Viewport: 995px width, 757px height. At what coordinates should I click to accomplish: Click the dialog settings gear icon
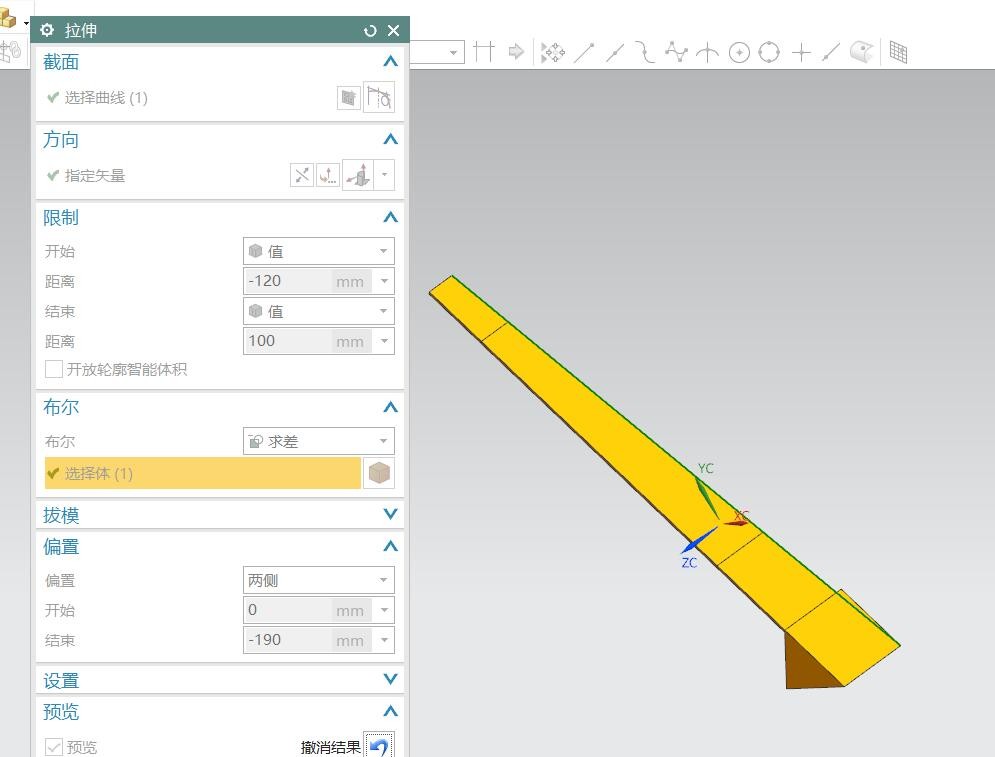click(x=47, y=30)
